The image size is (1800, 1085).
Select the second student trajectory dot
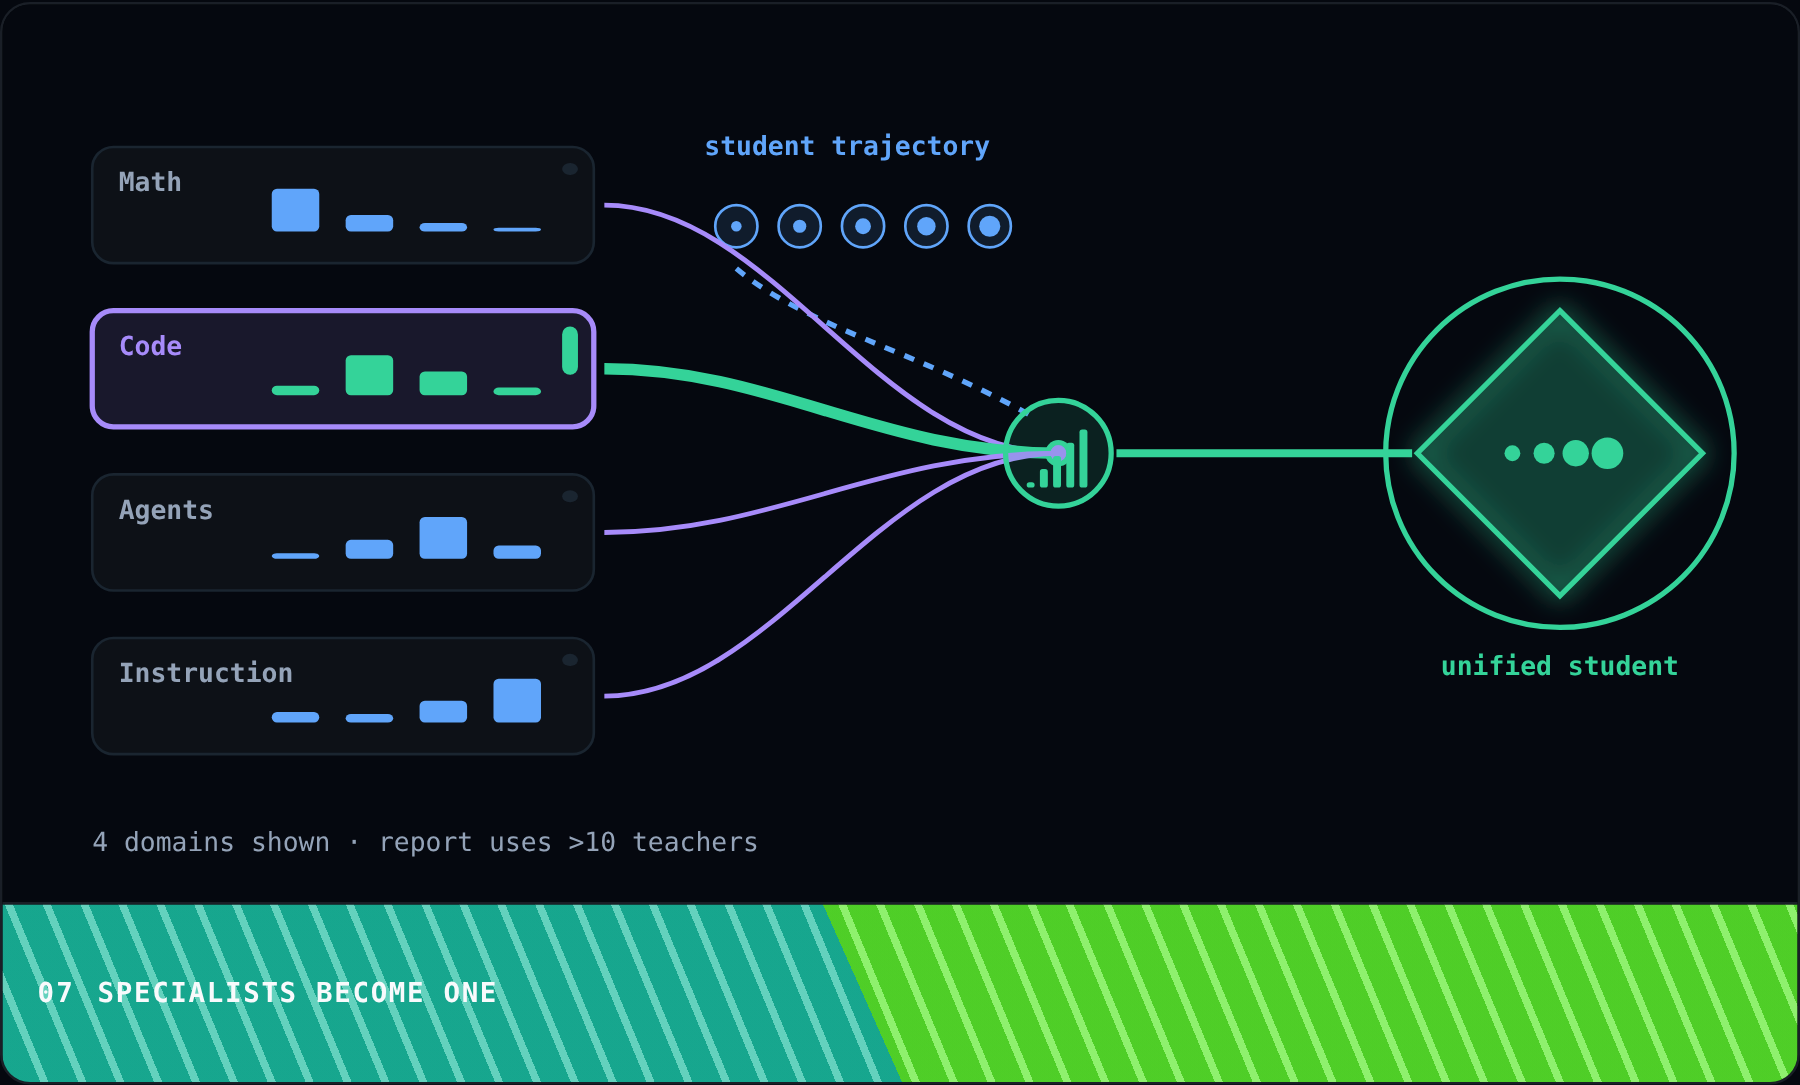click(x=800, y=226)
